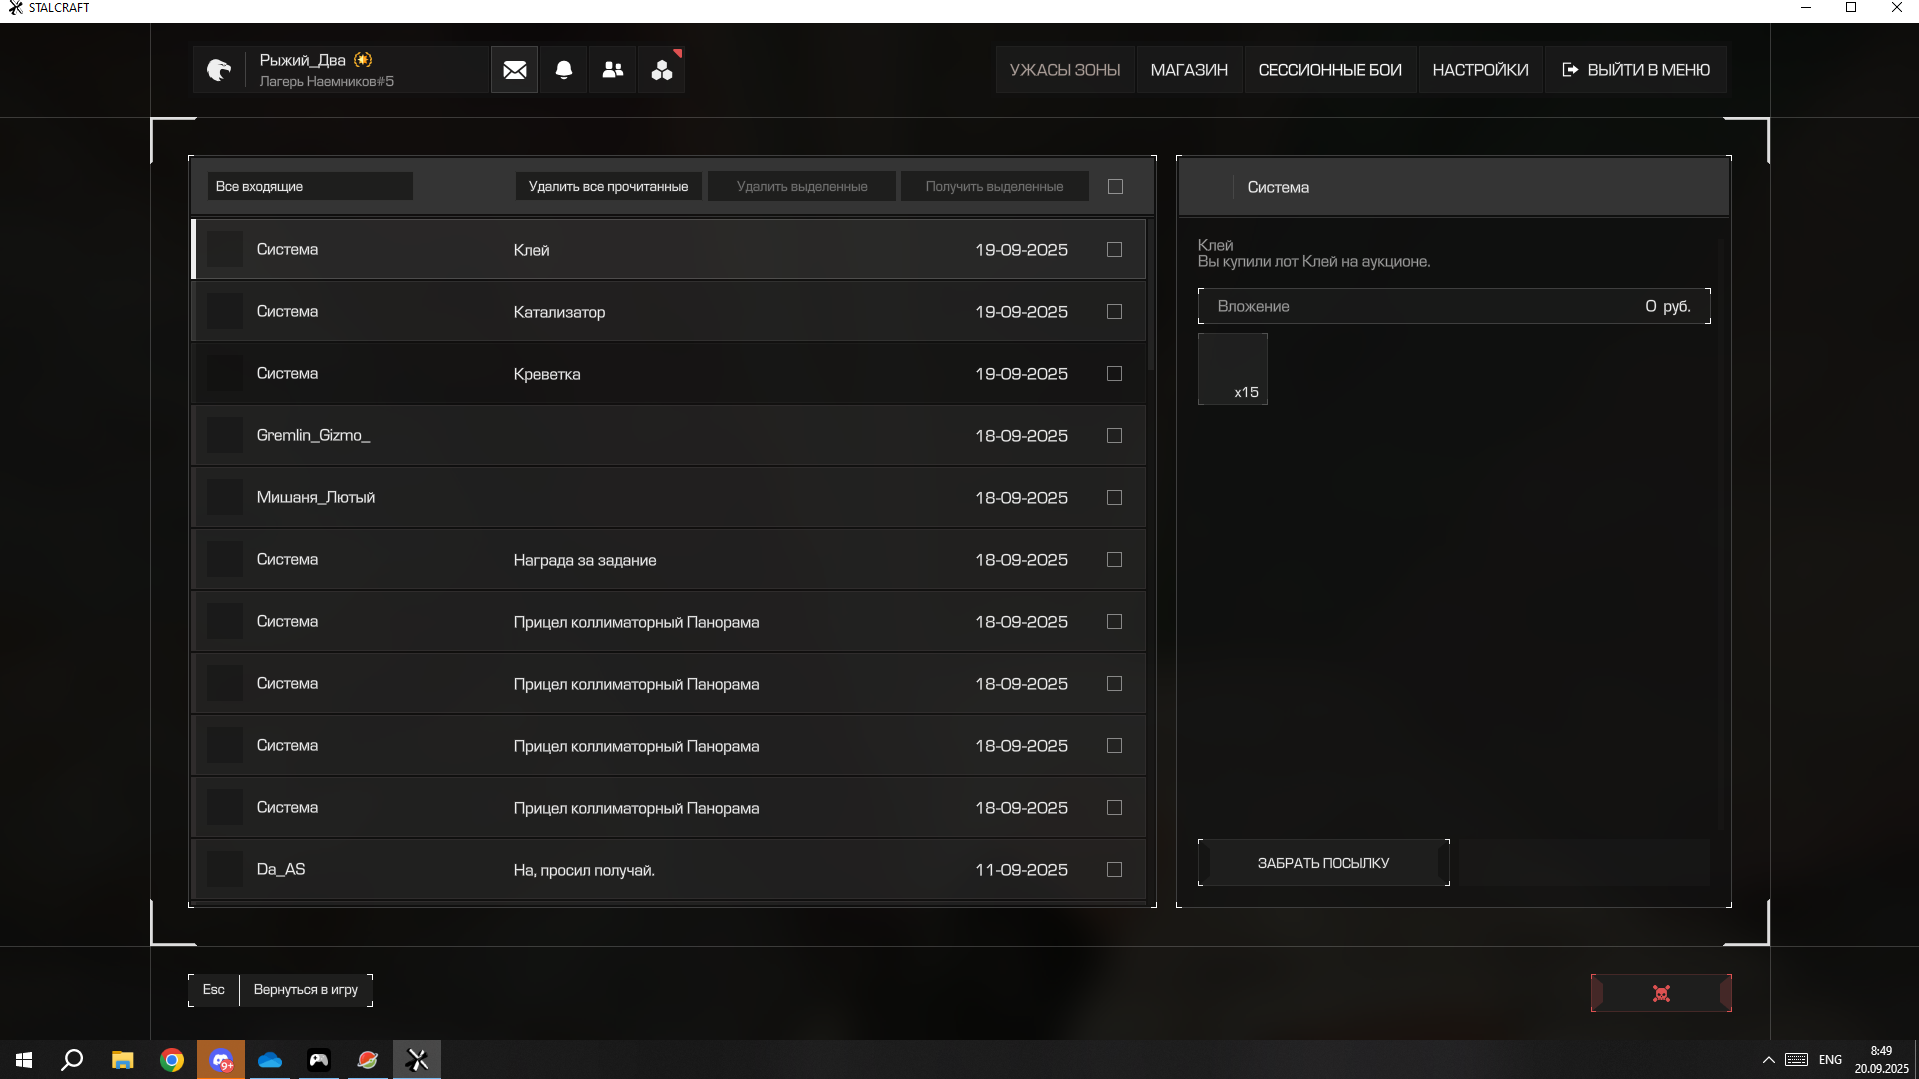Select the Катализатор message checkbox
The height and width of the screenshot is (1079, 1919).
(x=1114, y=312)
